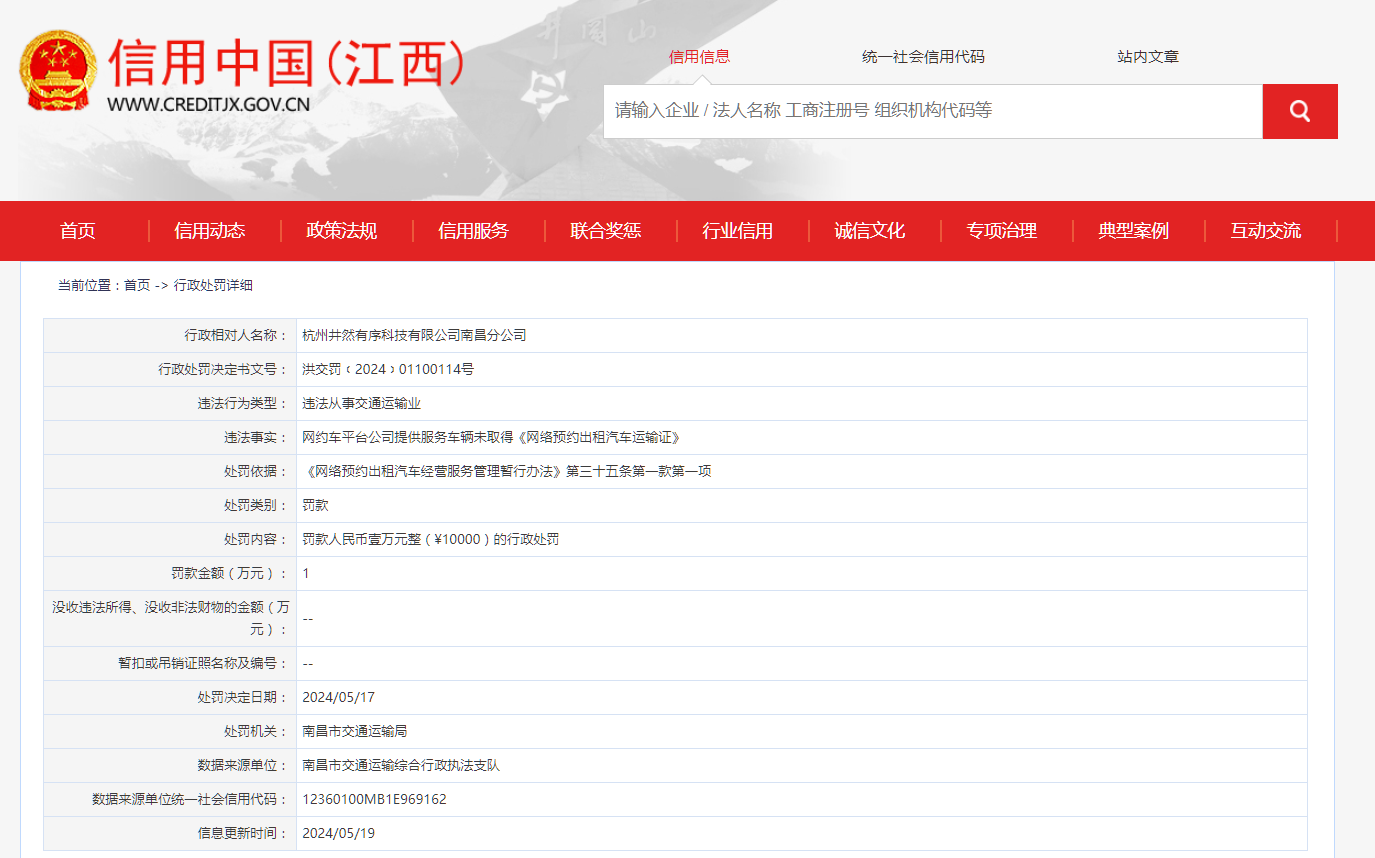Screen dimensions: 1375x858
Task: Open the 政策法规 navigation item
Action: [x=341, y=231]
